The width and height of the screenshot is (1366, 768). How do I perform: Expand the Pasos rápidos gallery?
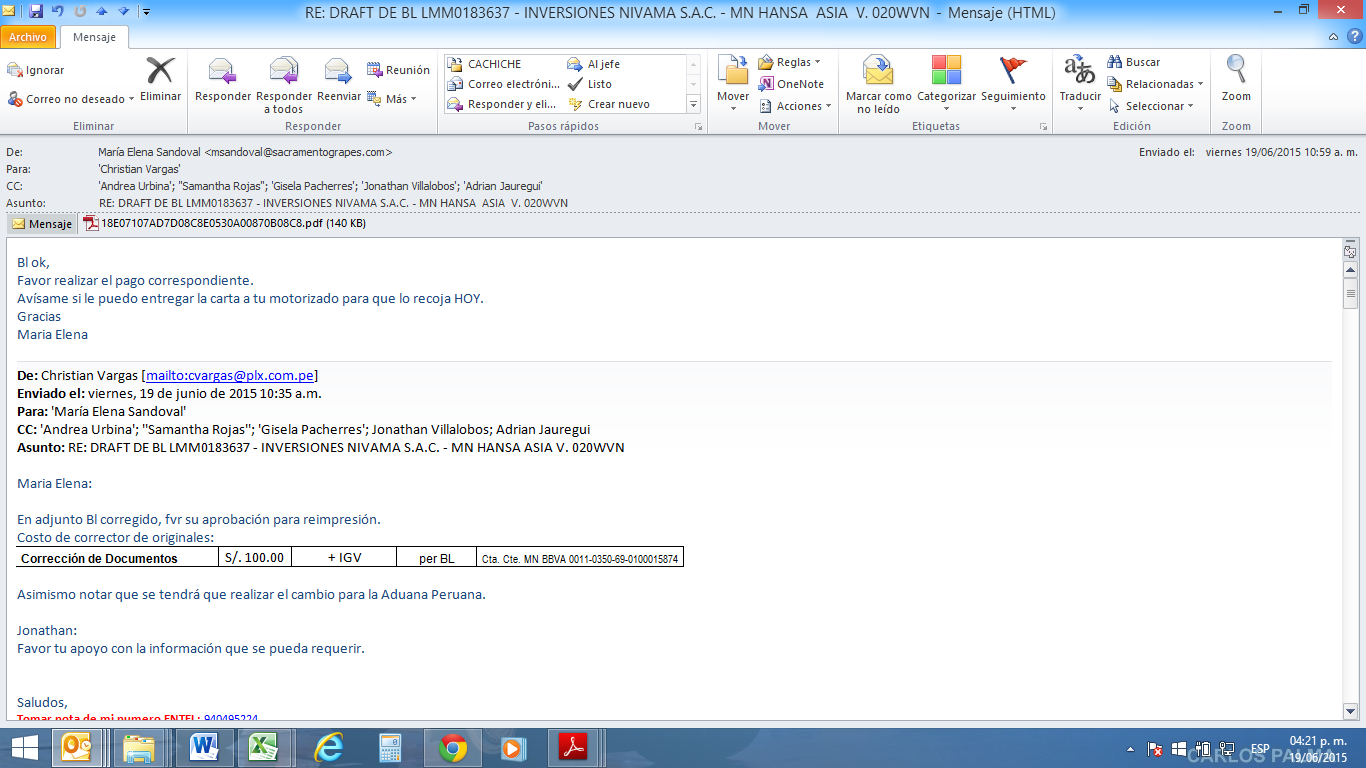click(x=693, y=104)
